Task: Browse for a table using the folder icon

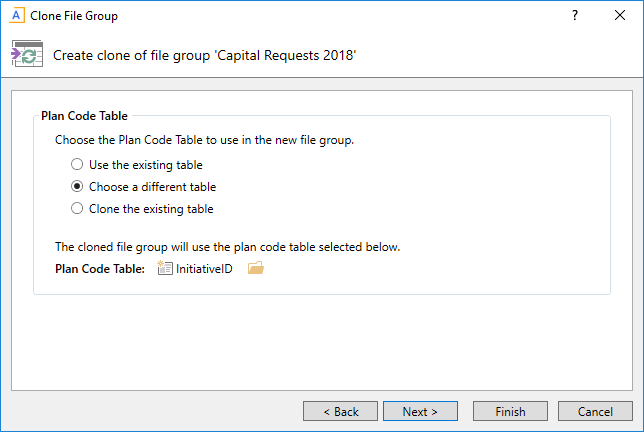Action: pos(255,268)
